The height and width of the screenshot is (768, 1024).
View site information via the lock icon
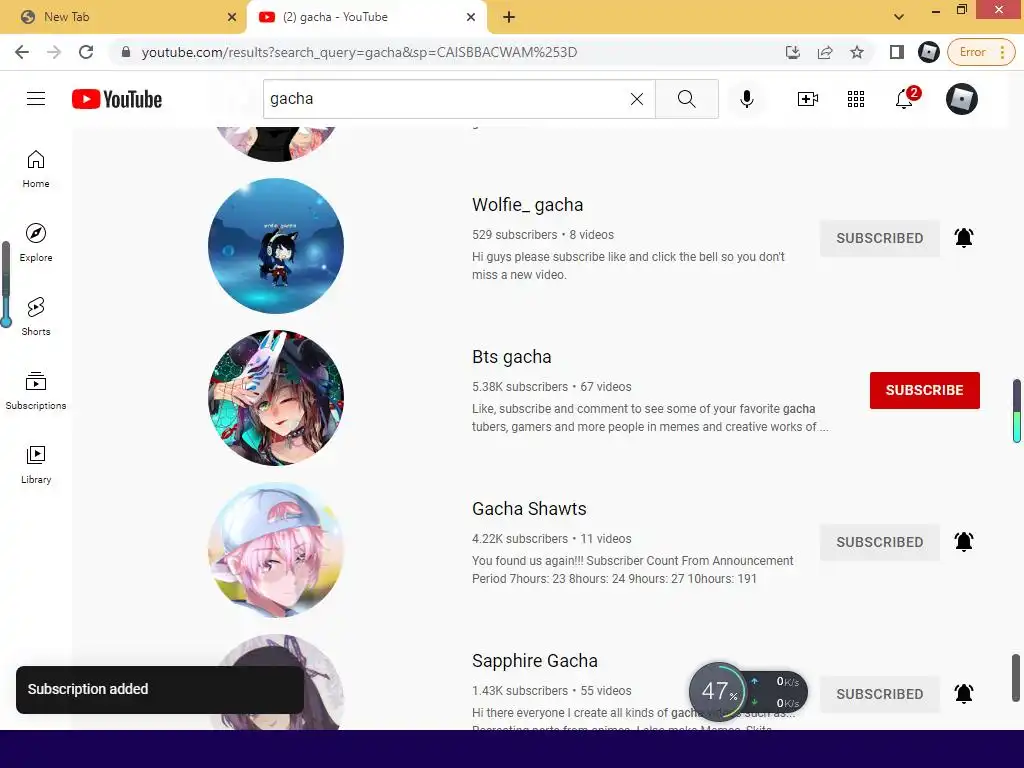coord(126,52)
